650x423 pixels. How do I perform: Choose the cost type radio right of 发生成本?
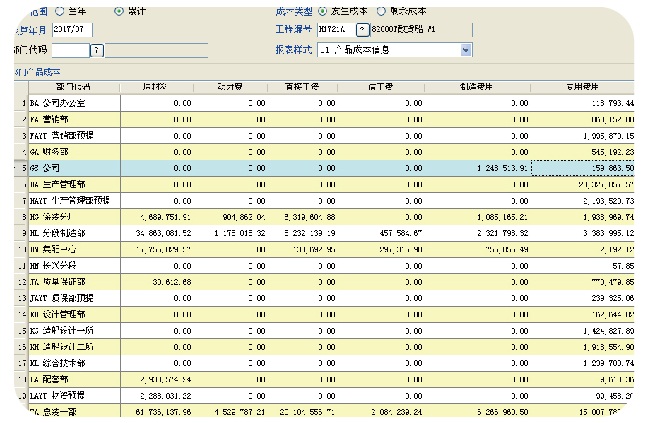point(381,11)
